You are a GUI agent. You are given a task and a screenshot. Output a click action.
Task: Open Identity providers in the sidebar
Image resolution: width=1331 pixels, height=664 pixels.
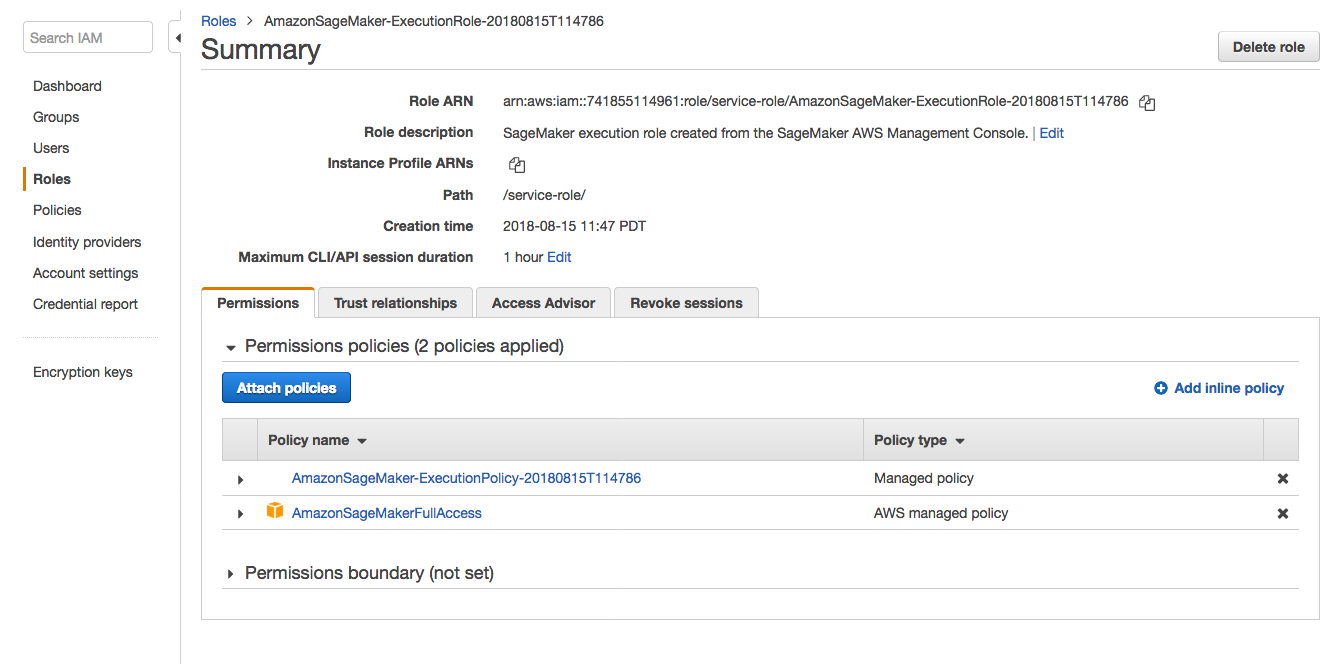coord(87,242)
